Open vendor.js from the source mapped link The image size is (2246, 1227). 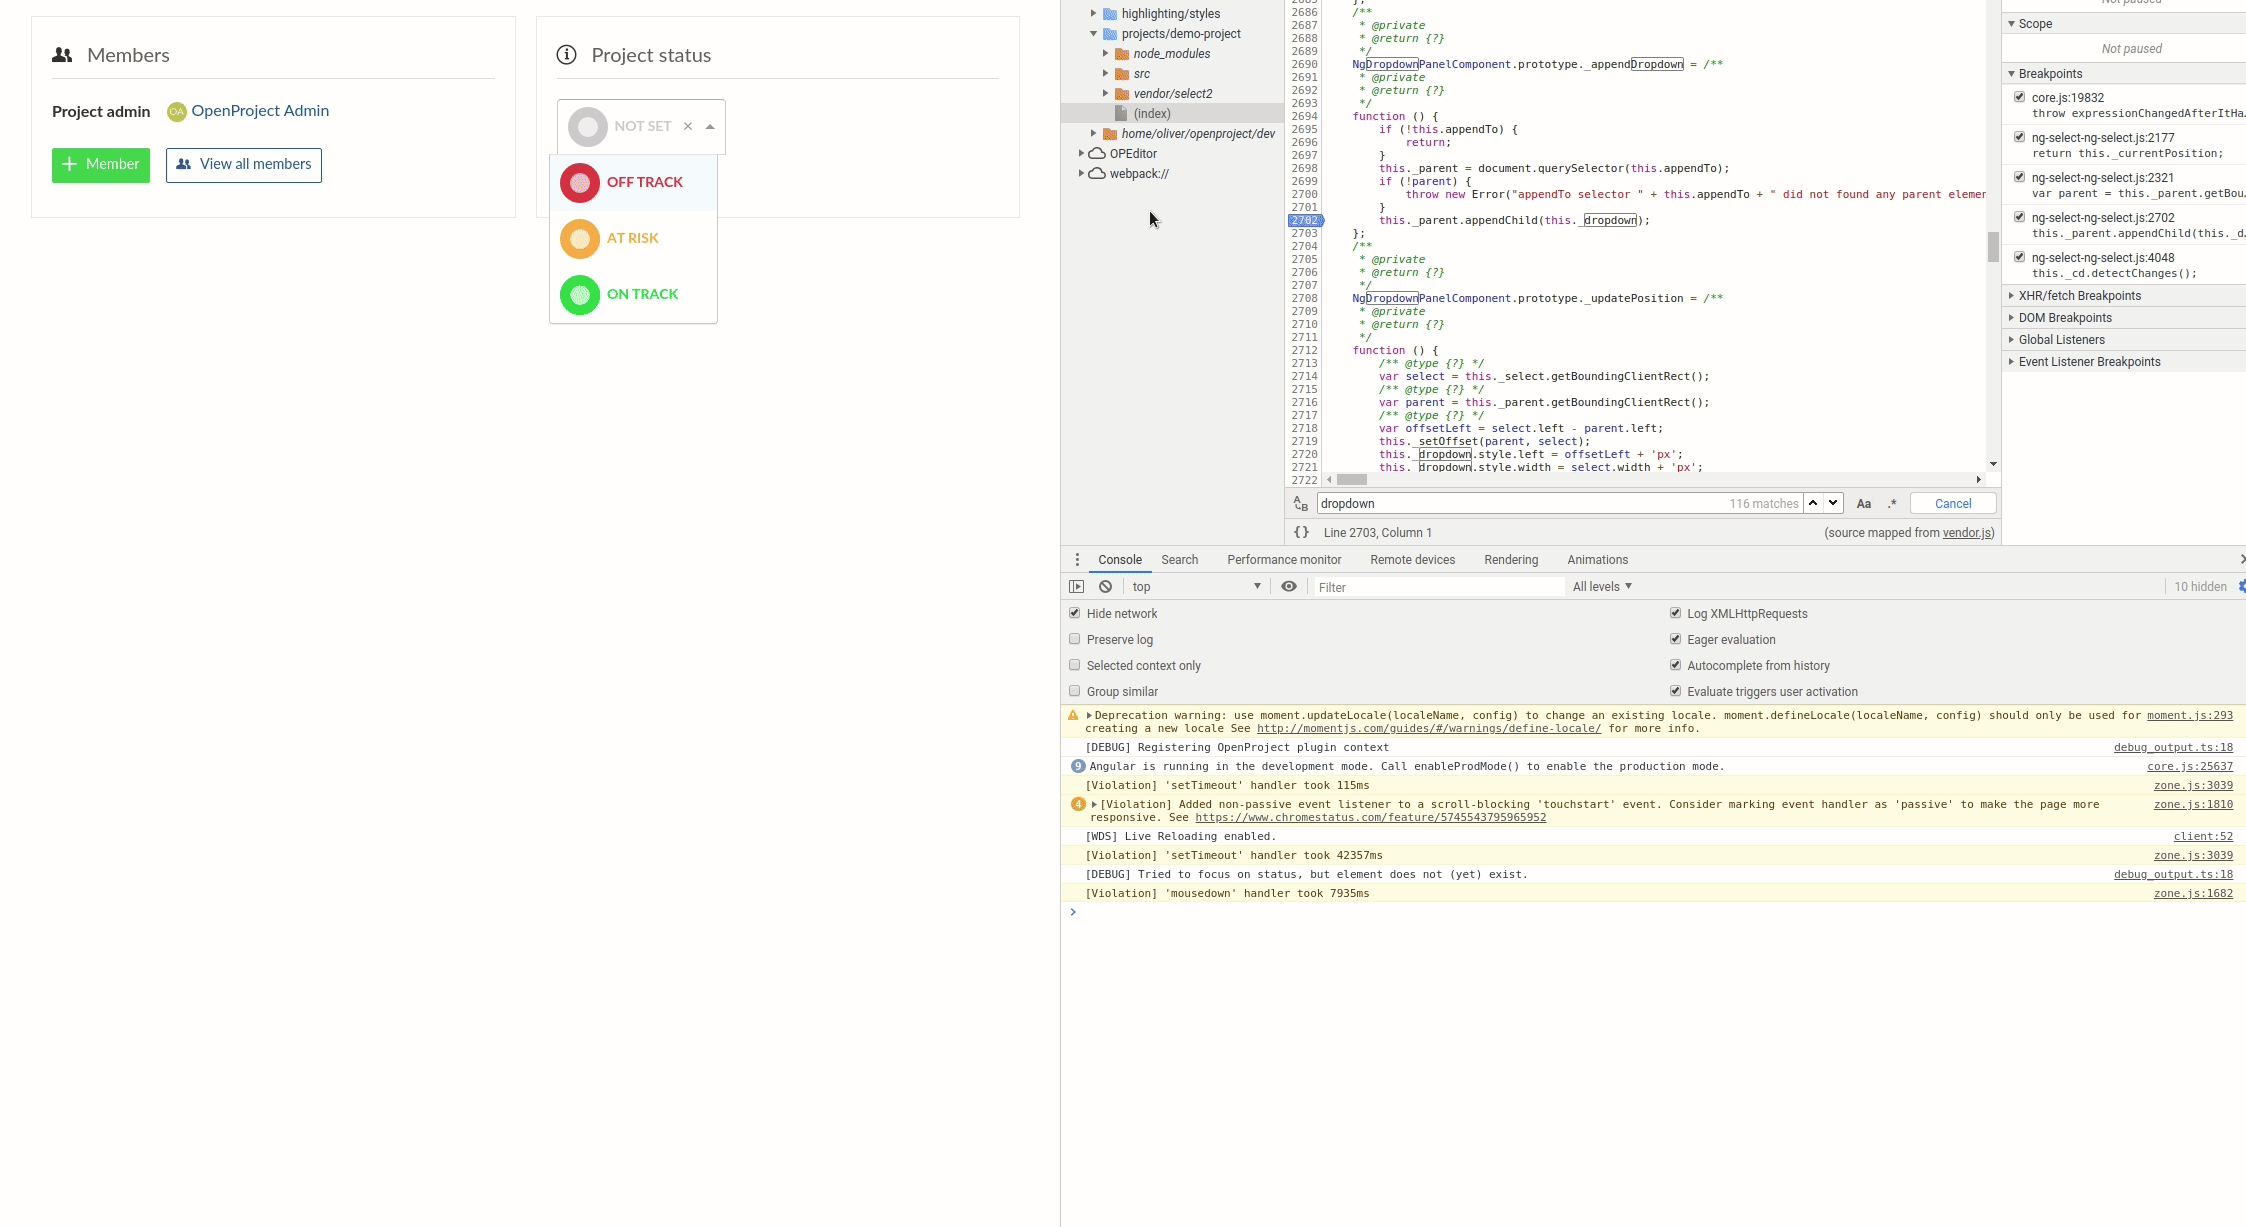(1965, 533)
